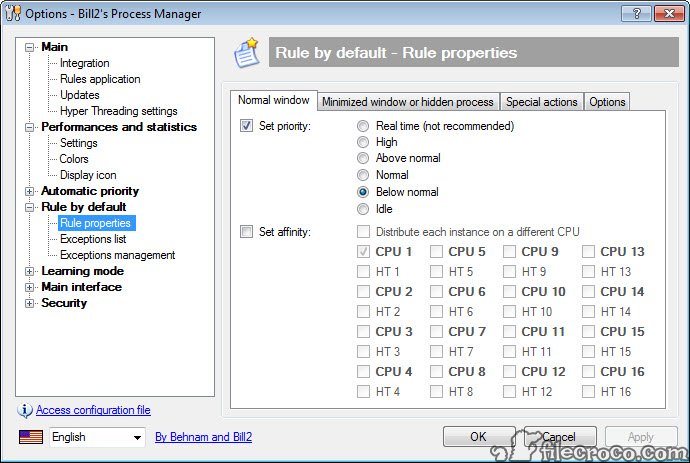Check the CPU 5 checkbox
Viewport: 690px width, 463px height.
[437, 252]
